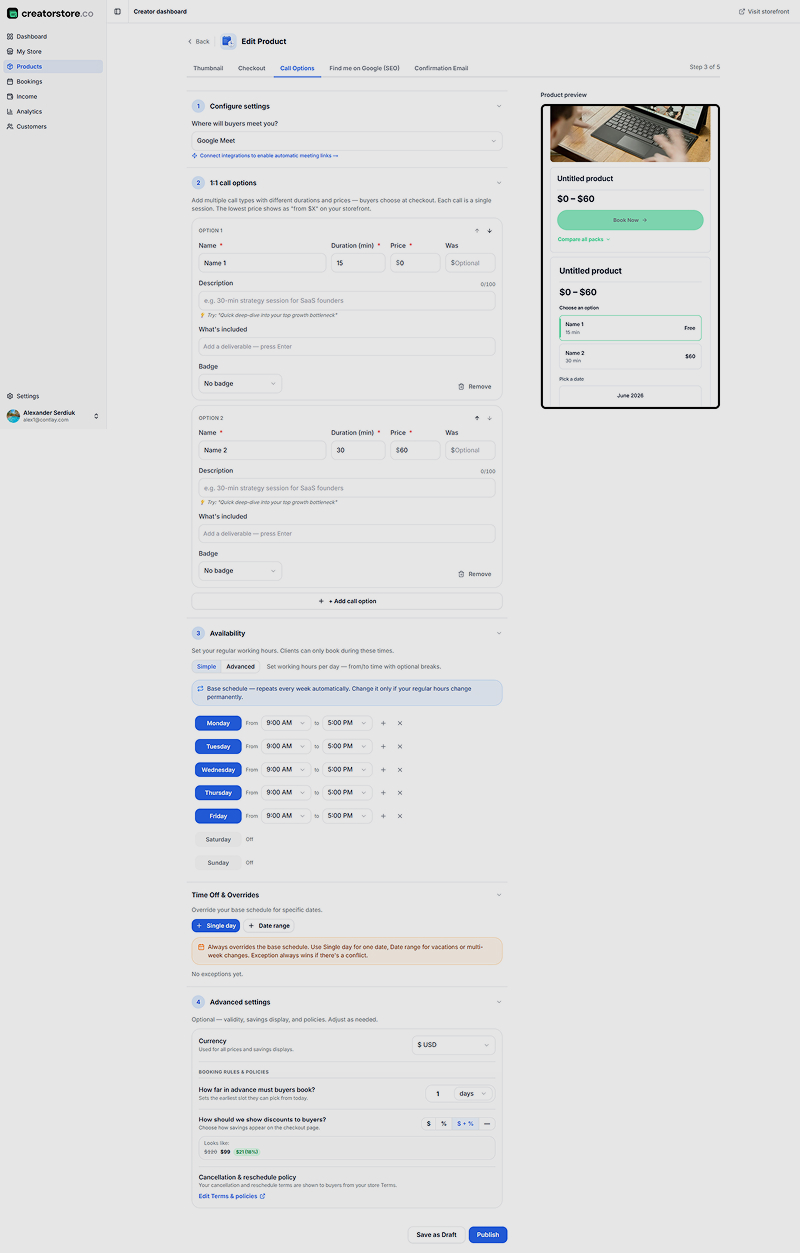The width and height of the screenshot is (800, 1253).
Task: Collapse the Configure settings section
Action: [499, 106]
